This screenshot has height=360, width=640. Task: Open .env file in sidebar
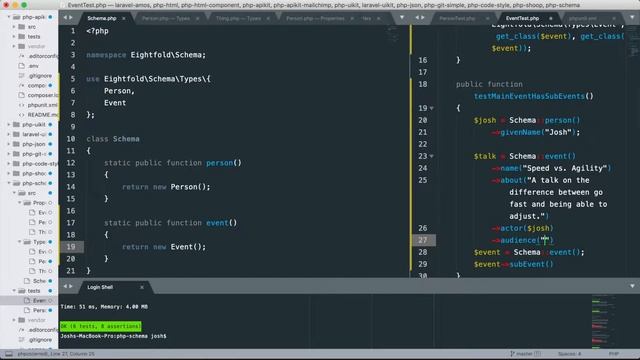coord(34,66)
